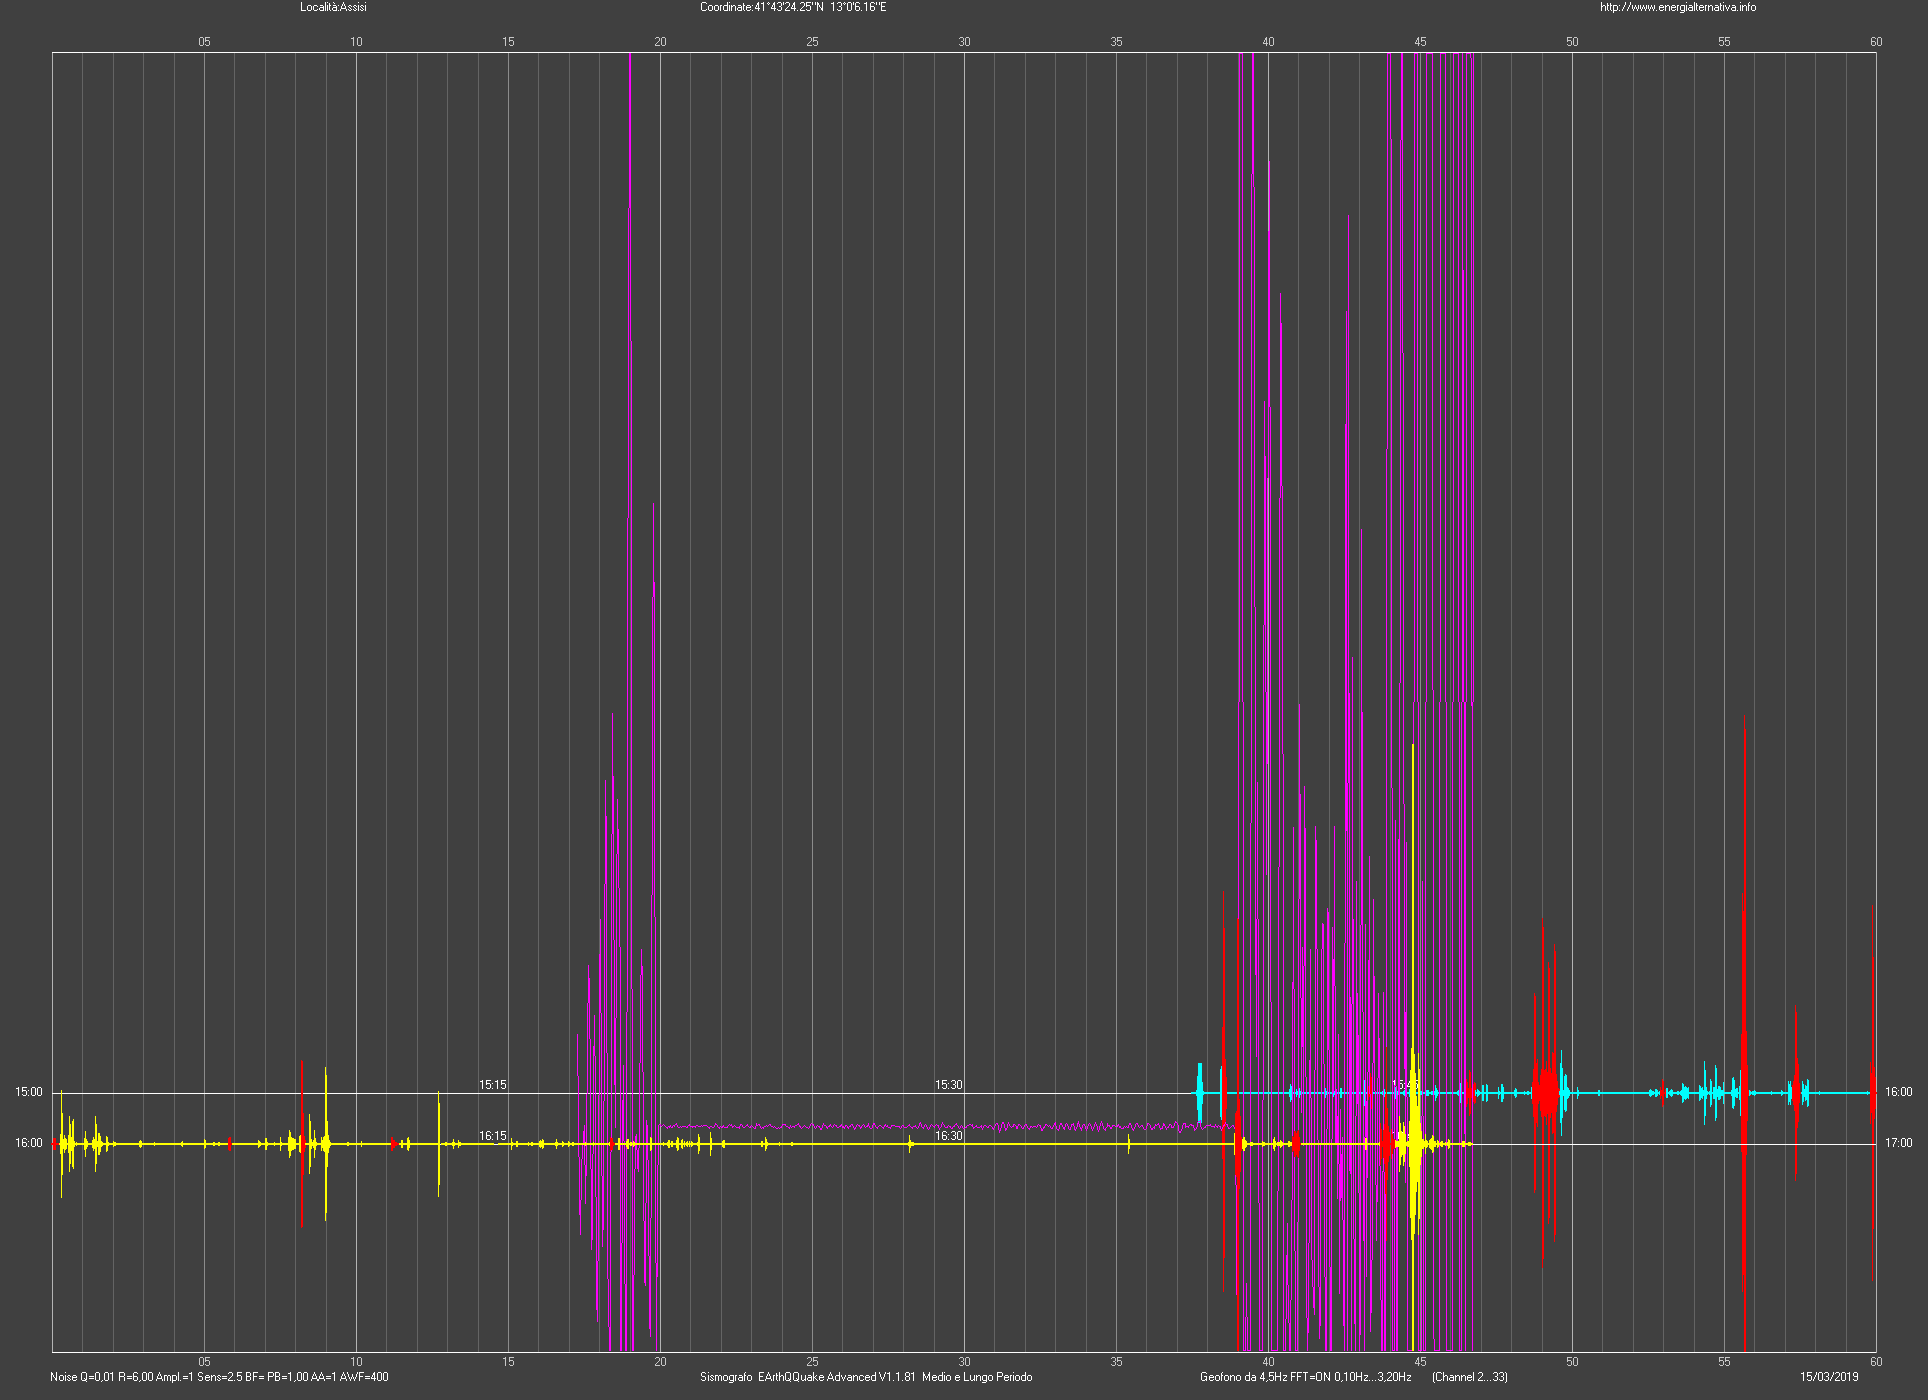Click the 'Località:Assisi' header label

(x=333, y=7)
